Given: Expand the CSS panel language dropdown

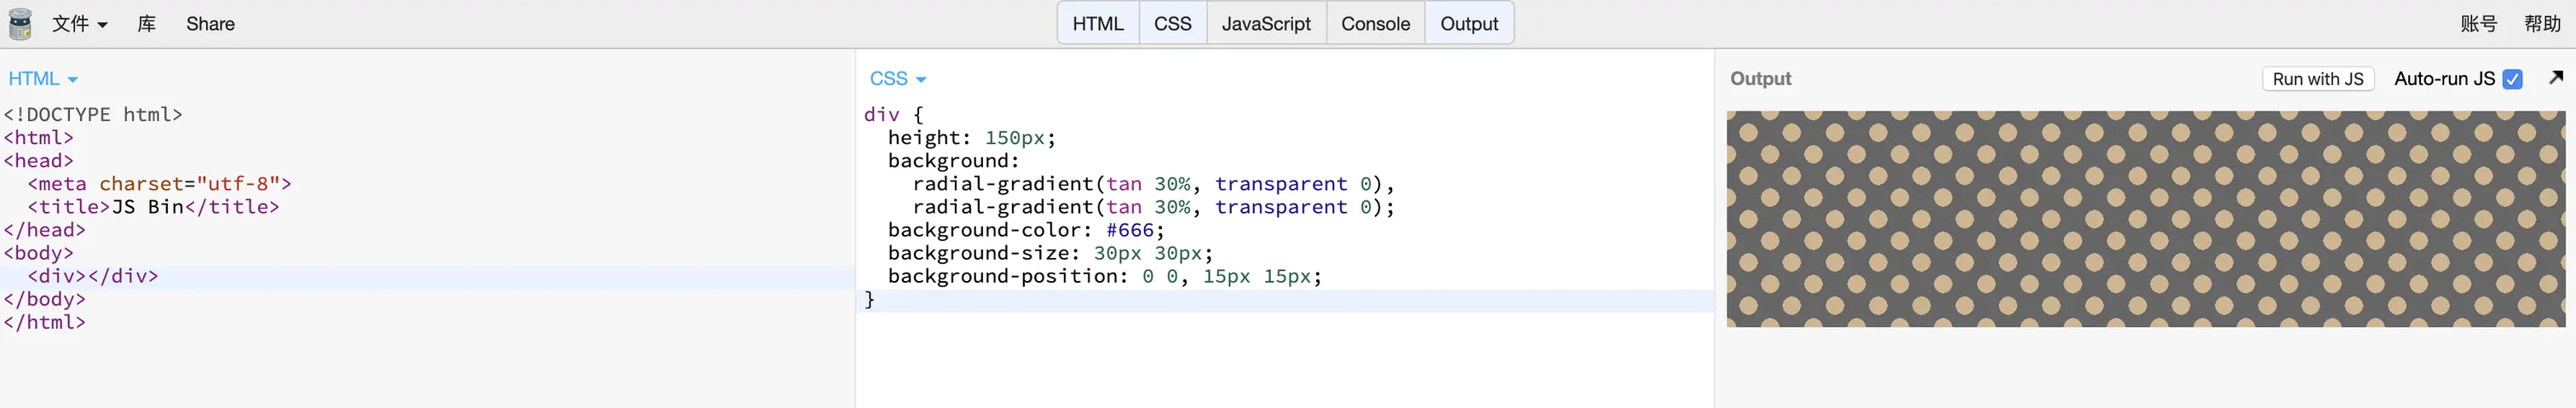Looking at the screenshot, I should (898, 79).
